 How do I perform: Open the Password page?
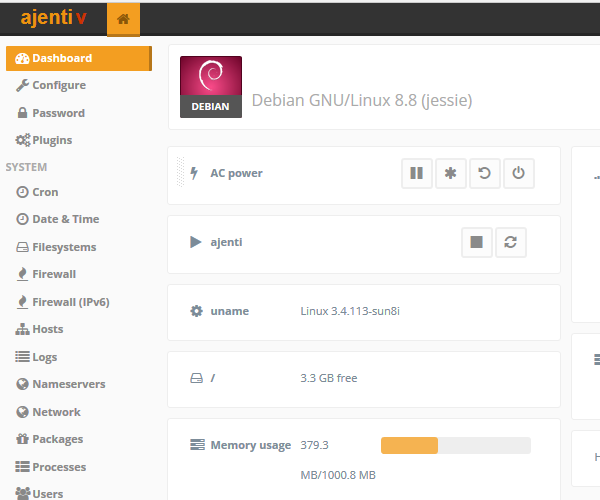(51, 113)
